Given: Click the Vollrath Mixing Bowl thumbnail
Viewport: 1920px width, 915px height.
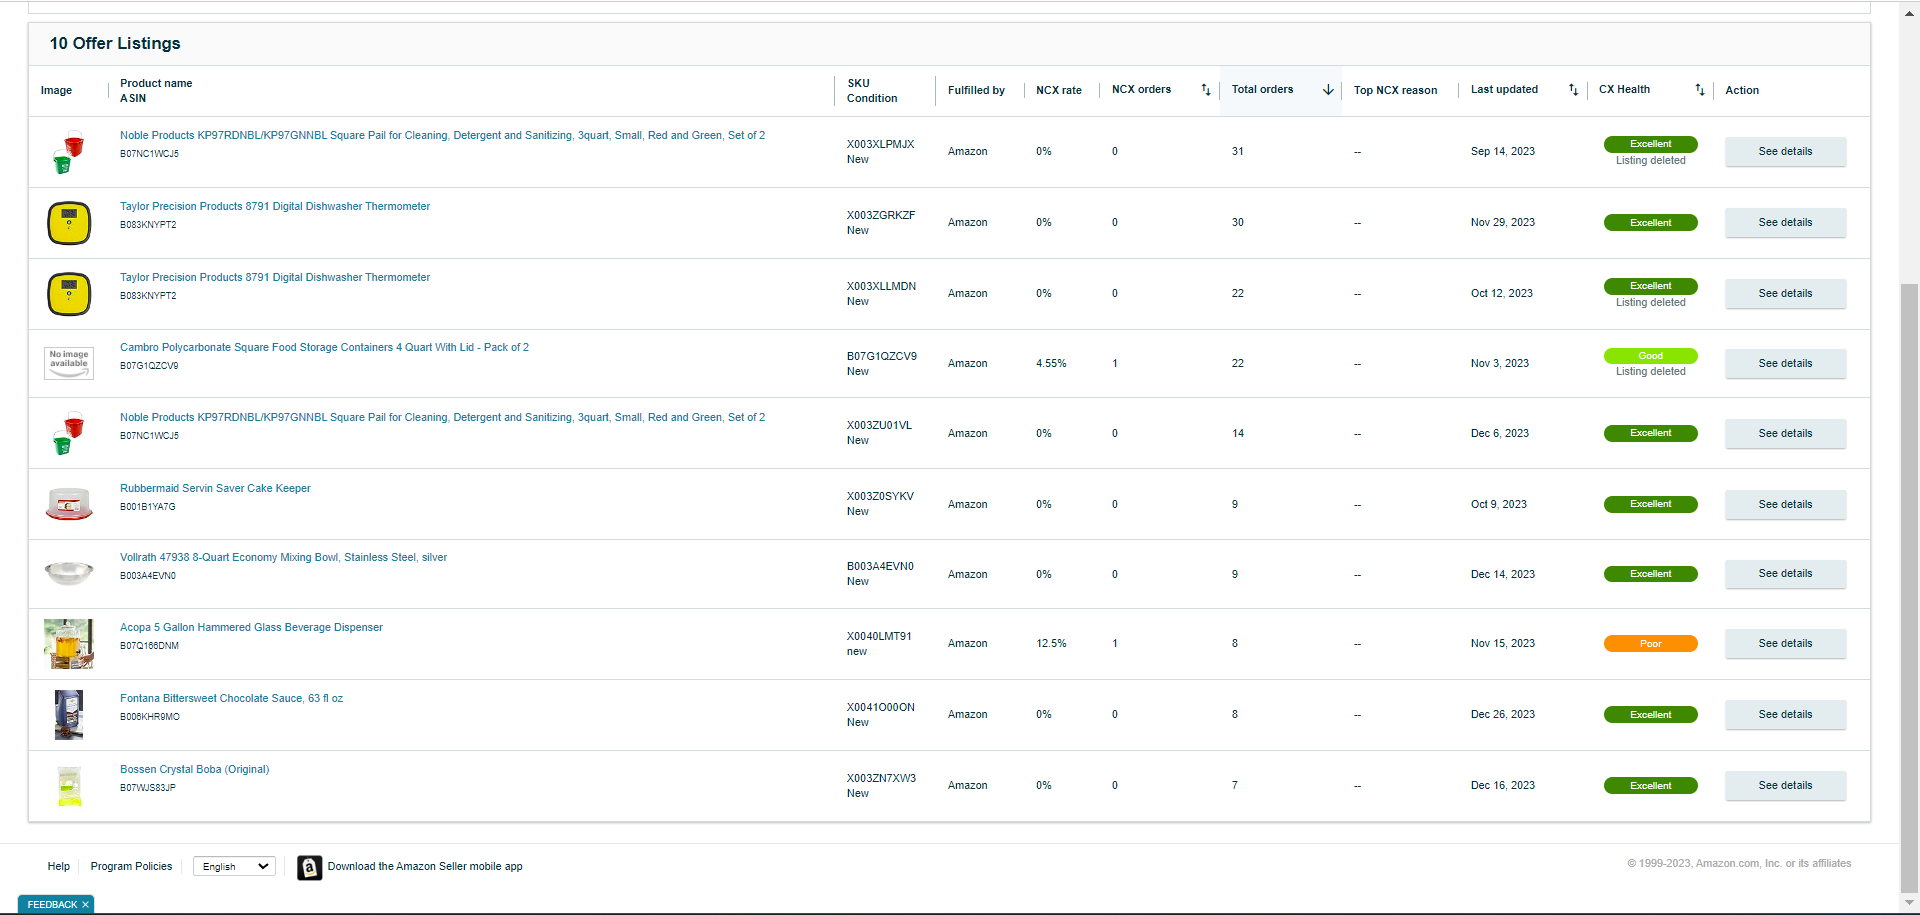Looking at the screenshot, I should (69, 573).
